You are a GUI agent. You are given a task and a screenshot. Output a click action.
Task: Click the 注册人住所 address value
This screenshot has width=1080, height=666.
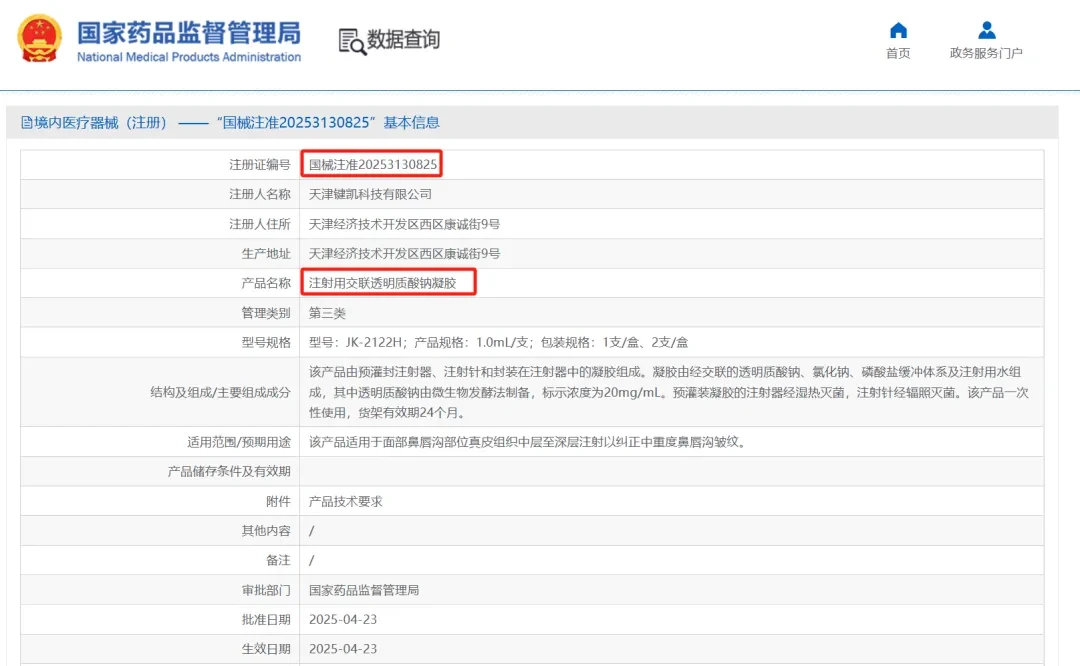click(x=404, y=224)
